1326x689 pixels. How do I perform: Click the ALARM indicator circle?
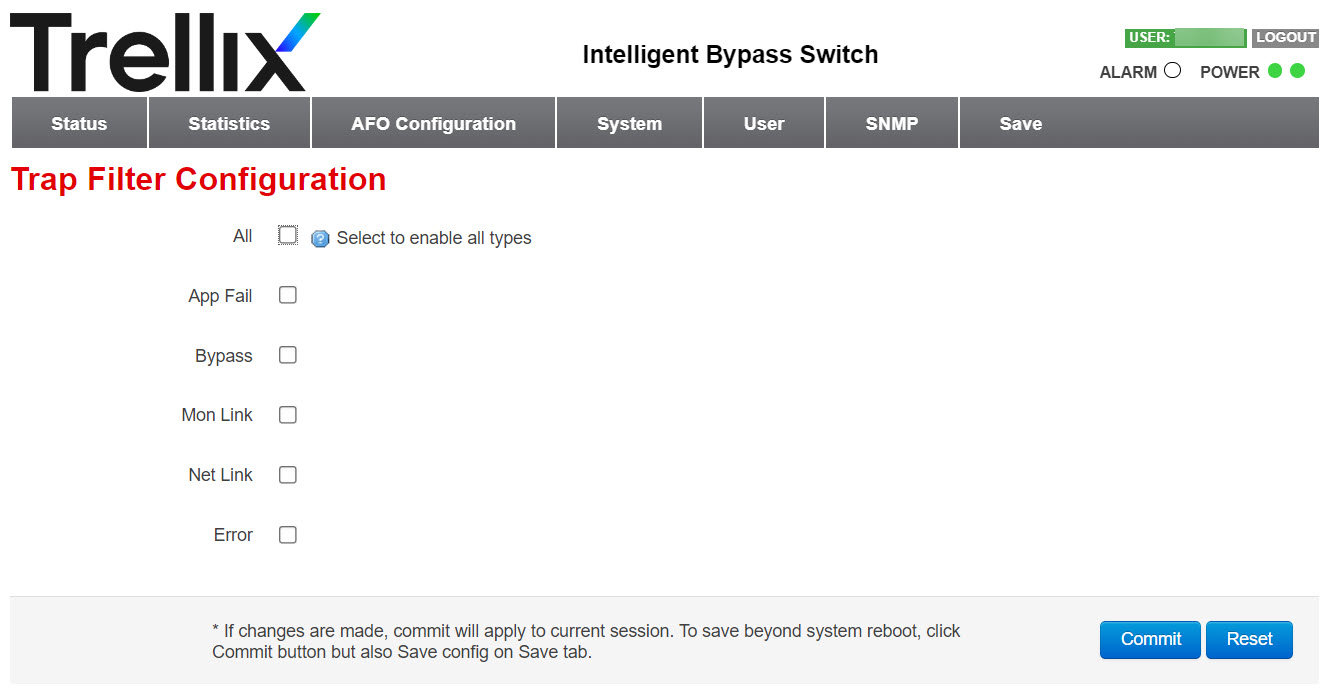1173,71
